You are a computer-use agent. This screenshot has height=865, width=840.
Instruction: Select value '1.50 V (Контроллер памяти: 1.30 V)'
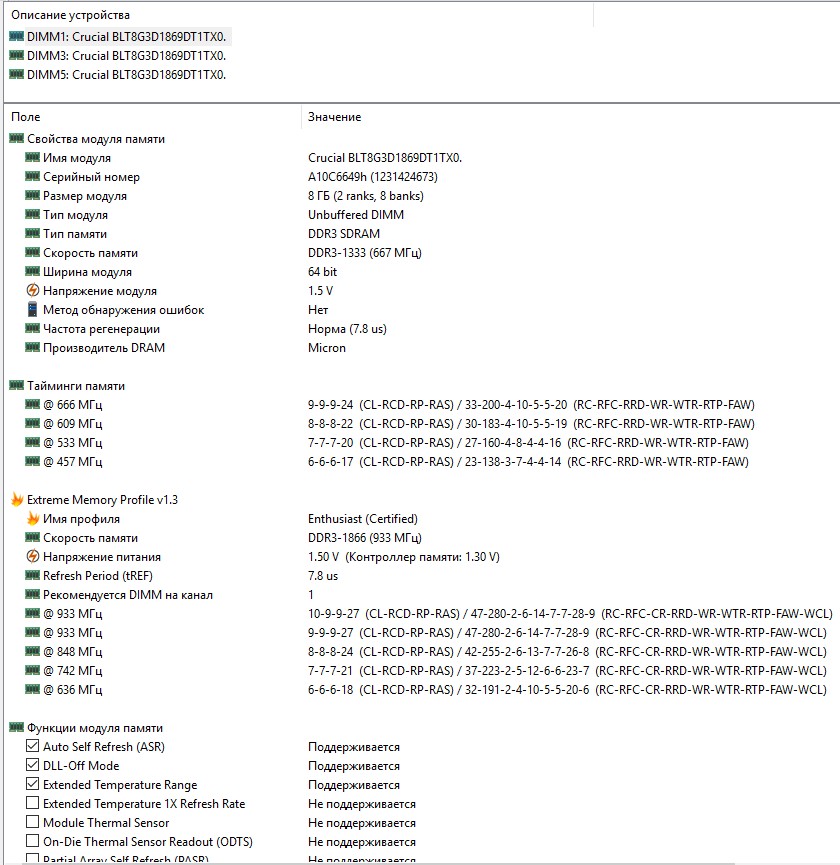tap(403, 557)
